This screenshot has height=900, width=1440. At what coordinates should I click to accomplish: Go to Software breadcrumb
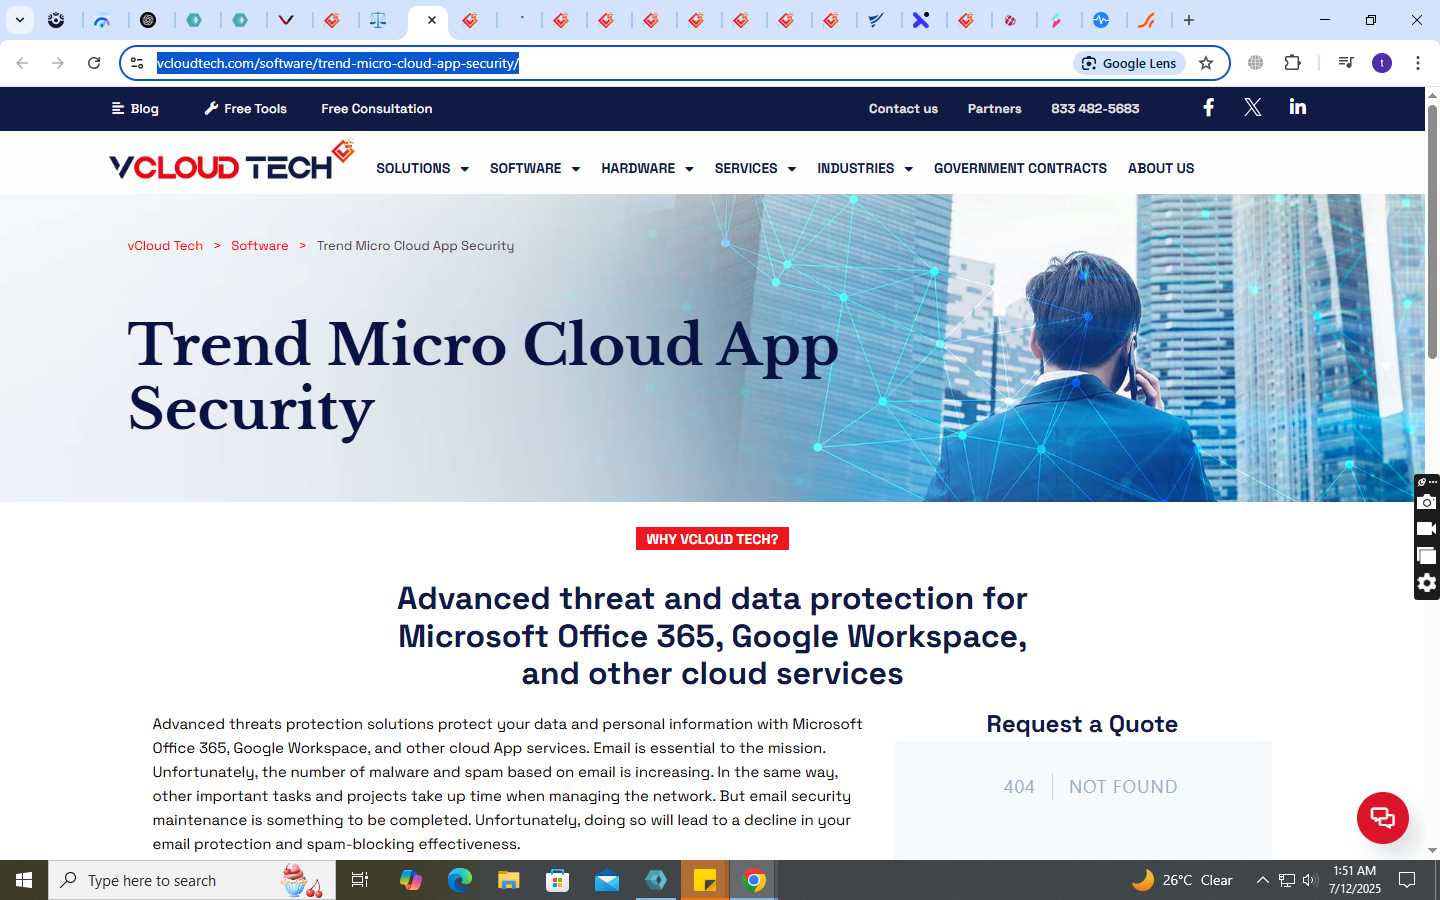[x=259, y=245]
